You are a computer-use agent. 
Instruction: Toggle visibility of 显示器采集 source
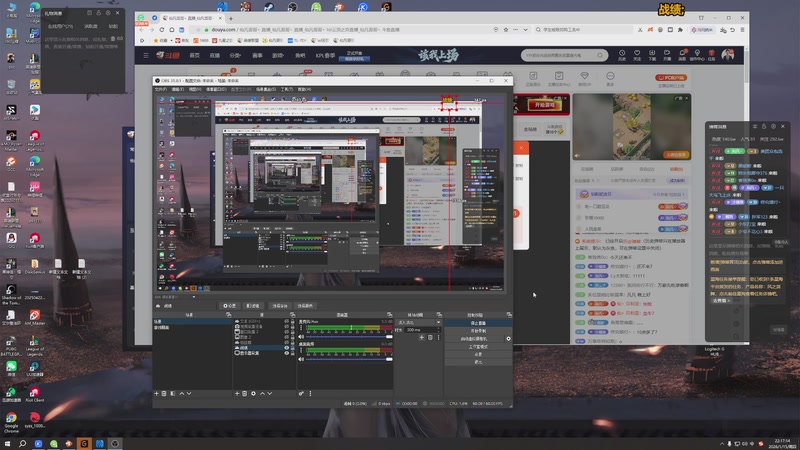coord(287,353)
